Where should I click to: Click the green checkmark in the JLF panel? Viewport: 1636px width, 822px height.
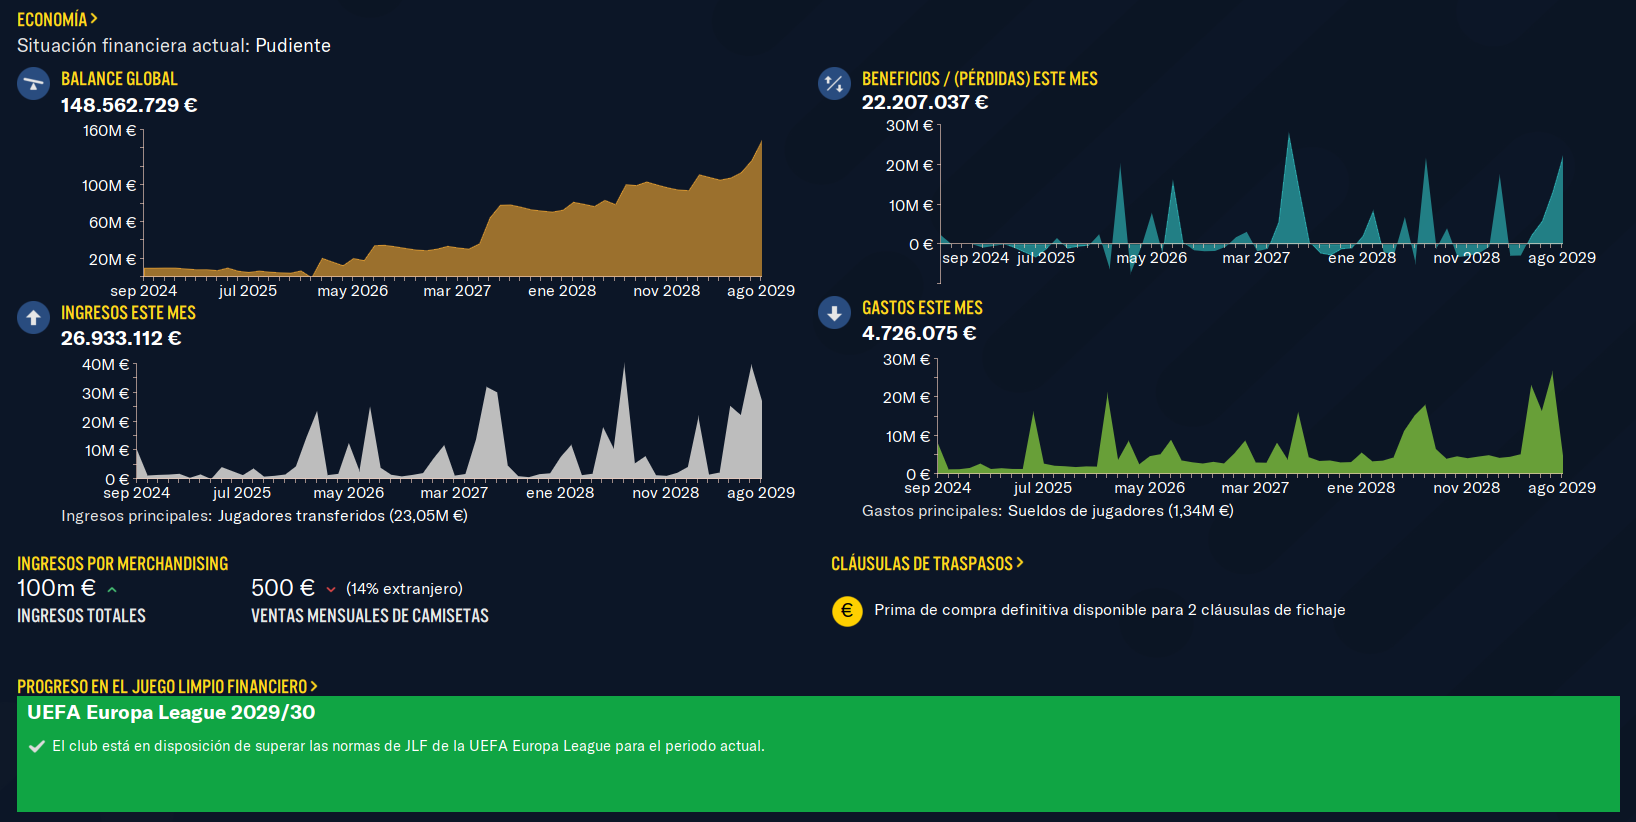(x=37, y=746)
